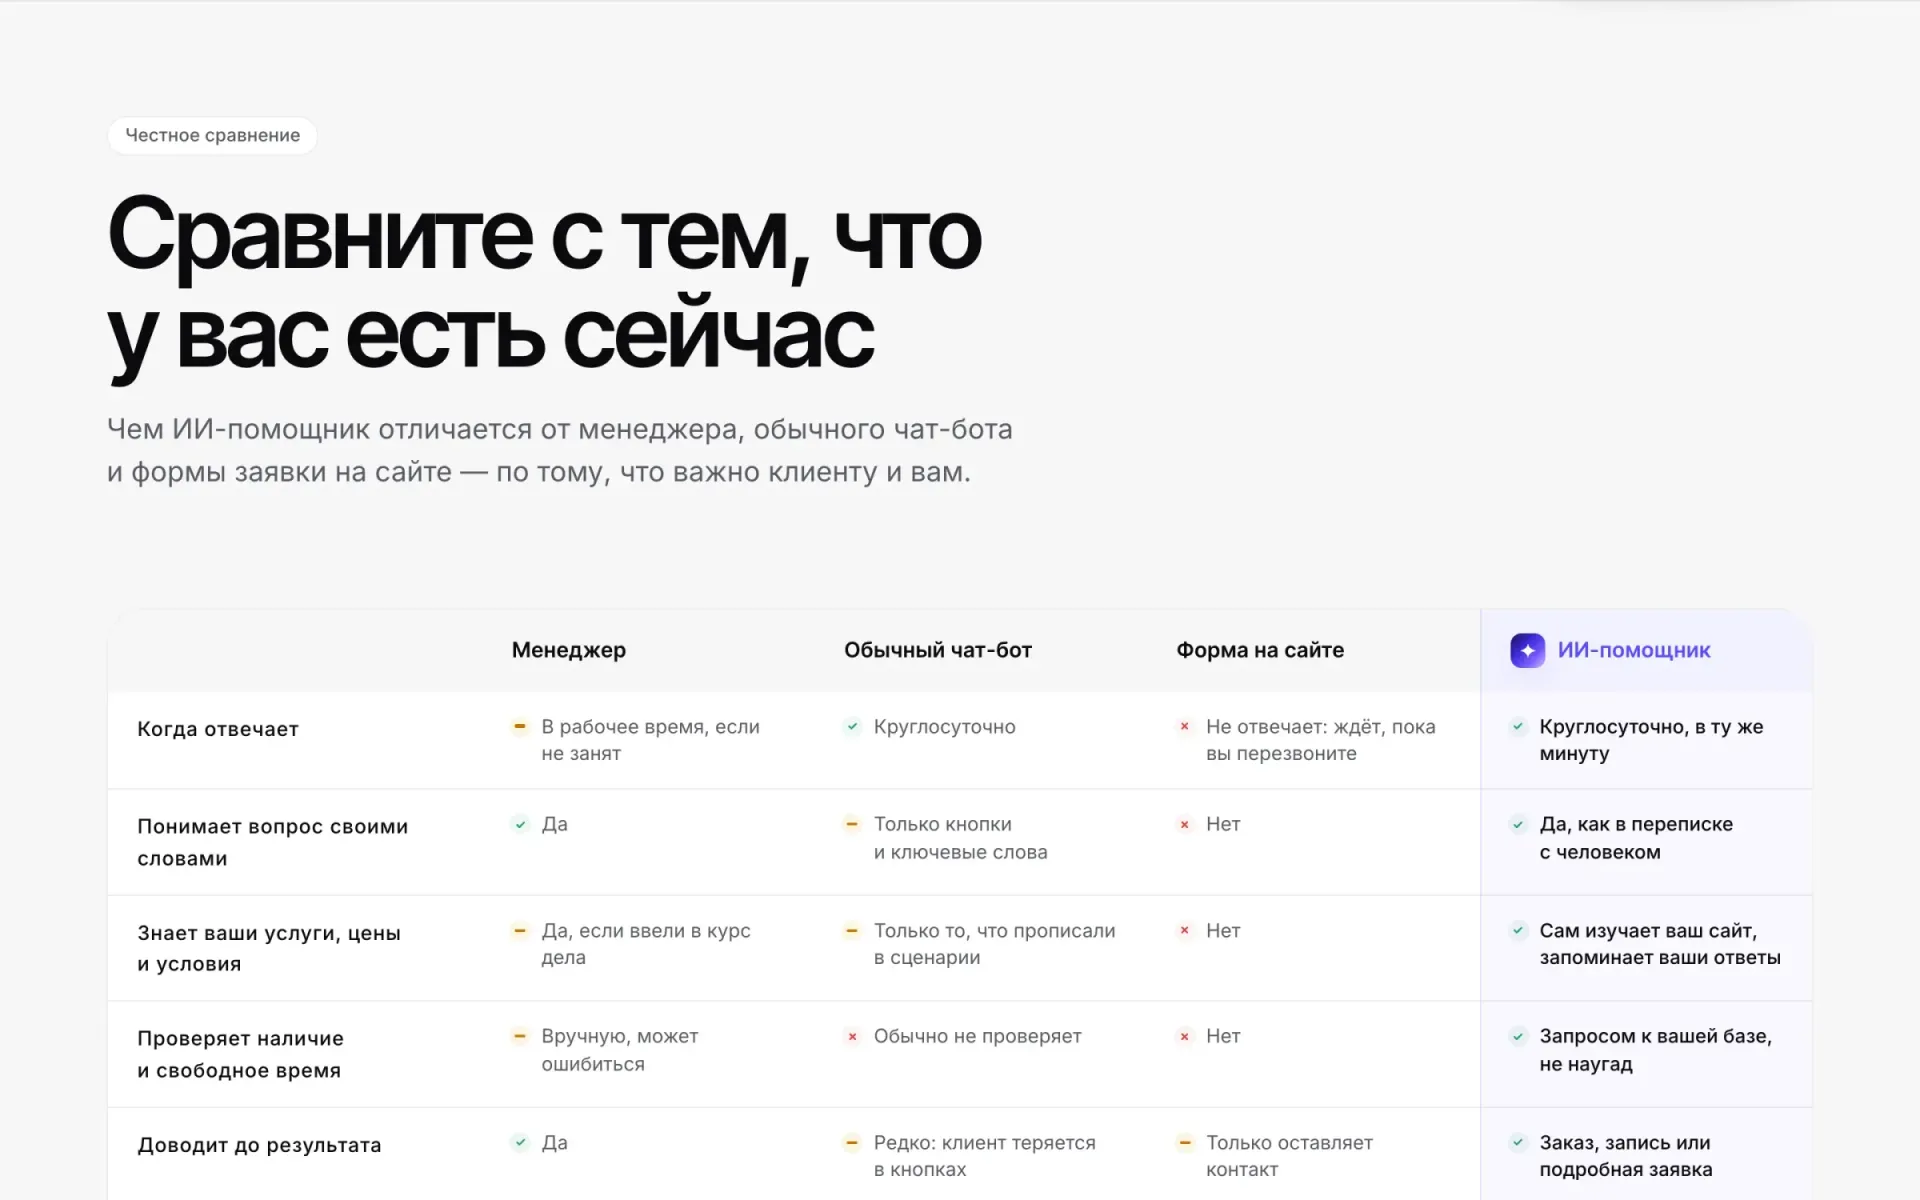Click the green check beside 'Сам изучает ваш сайт'

click(x=1518, y=931)
